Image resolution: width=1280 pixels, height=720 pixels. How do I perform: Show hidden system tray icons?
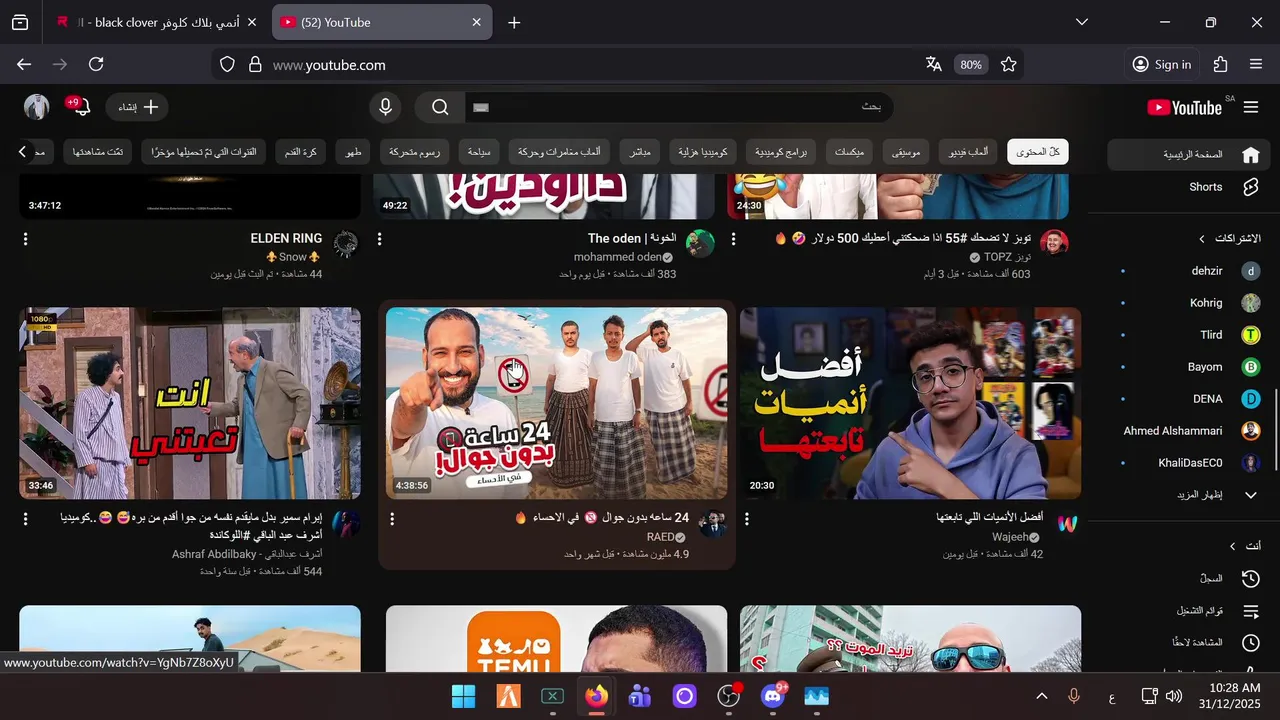[x=1041, y=696]
